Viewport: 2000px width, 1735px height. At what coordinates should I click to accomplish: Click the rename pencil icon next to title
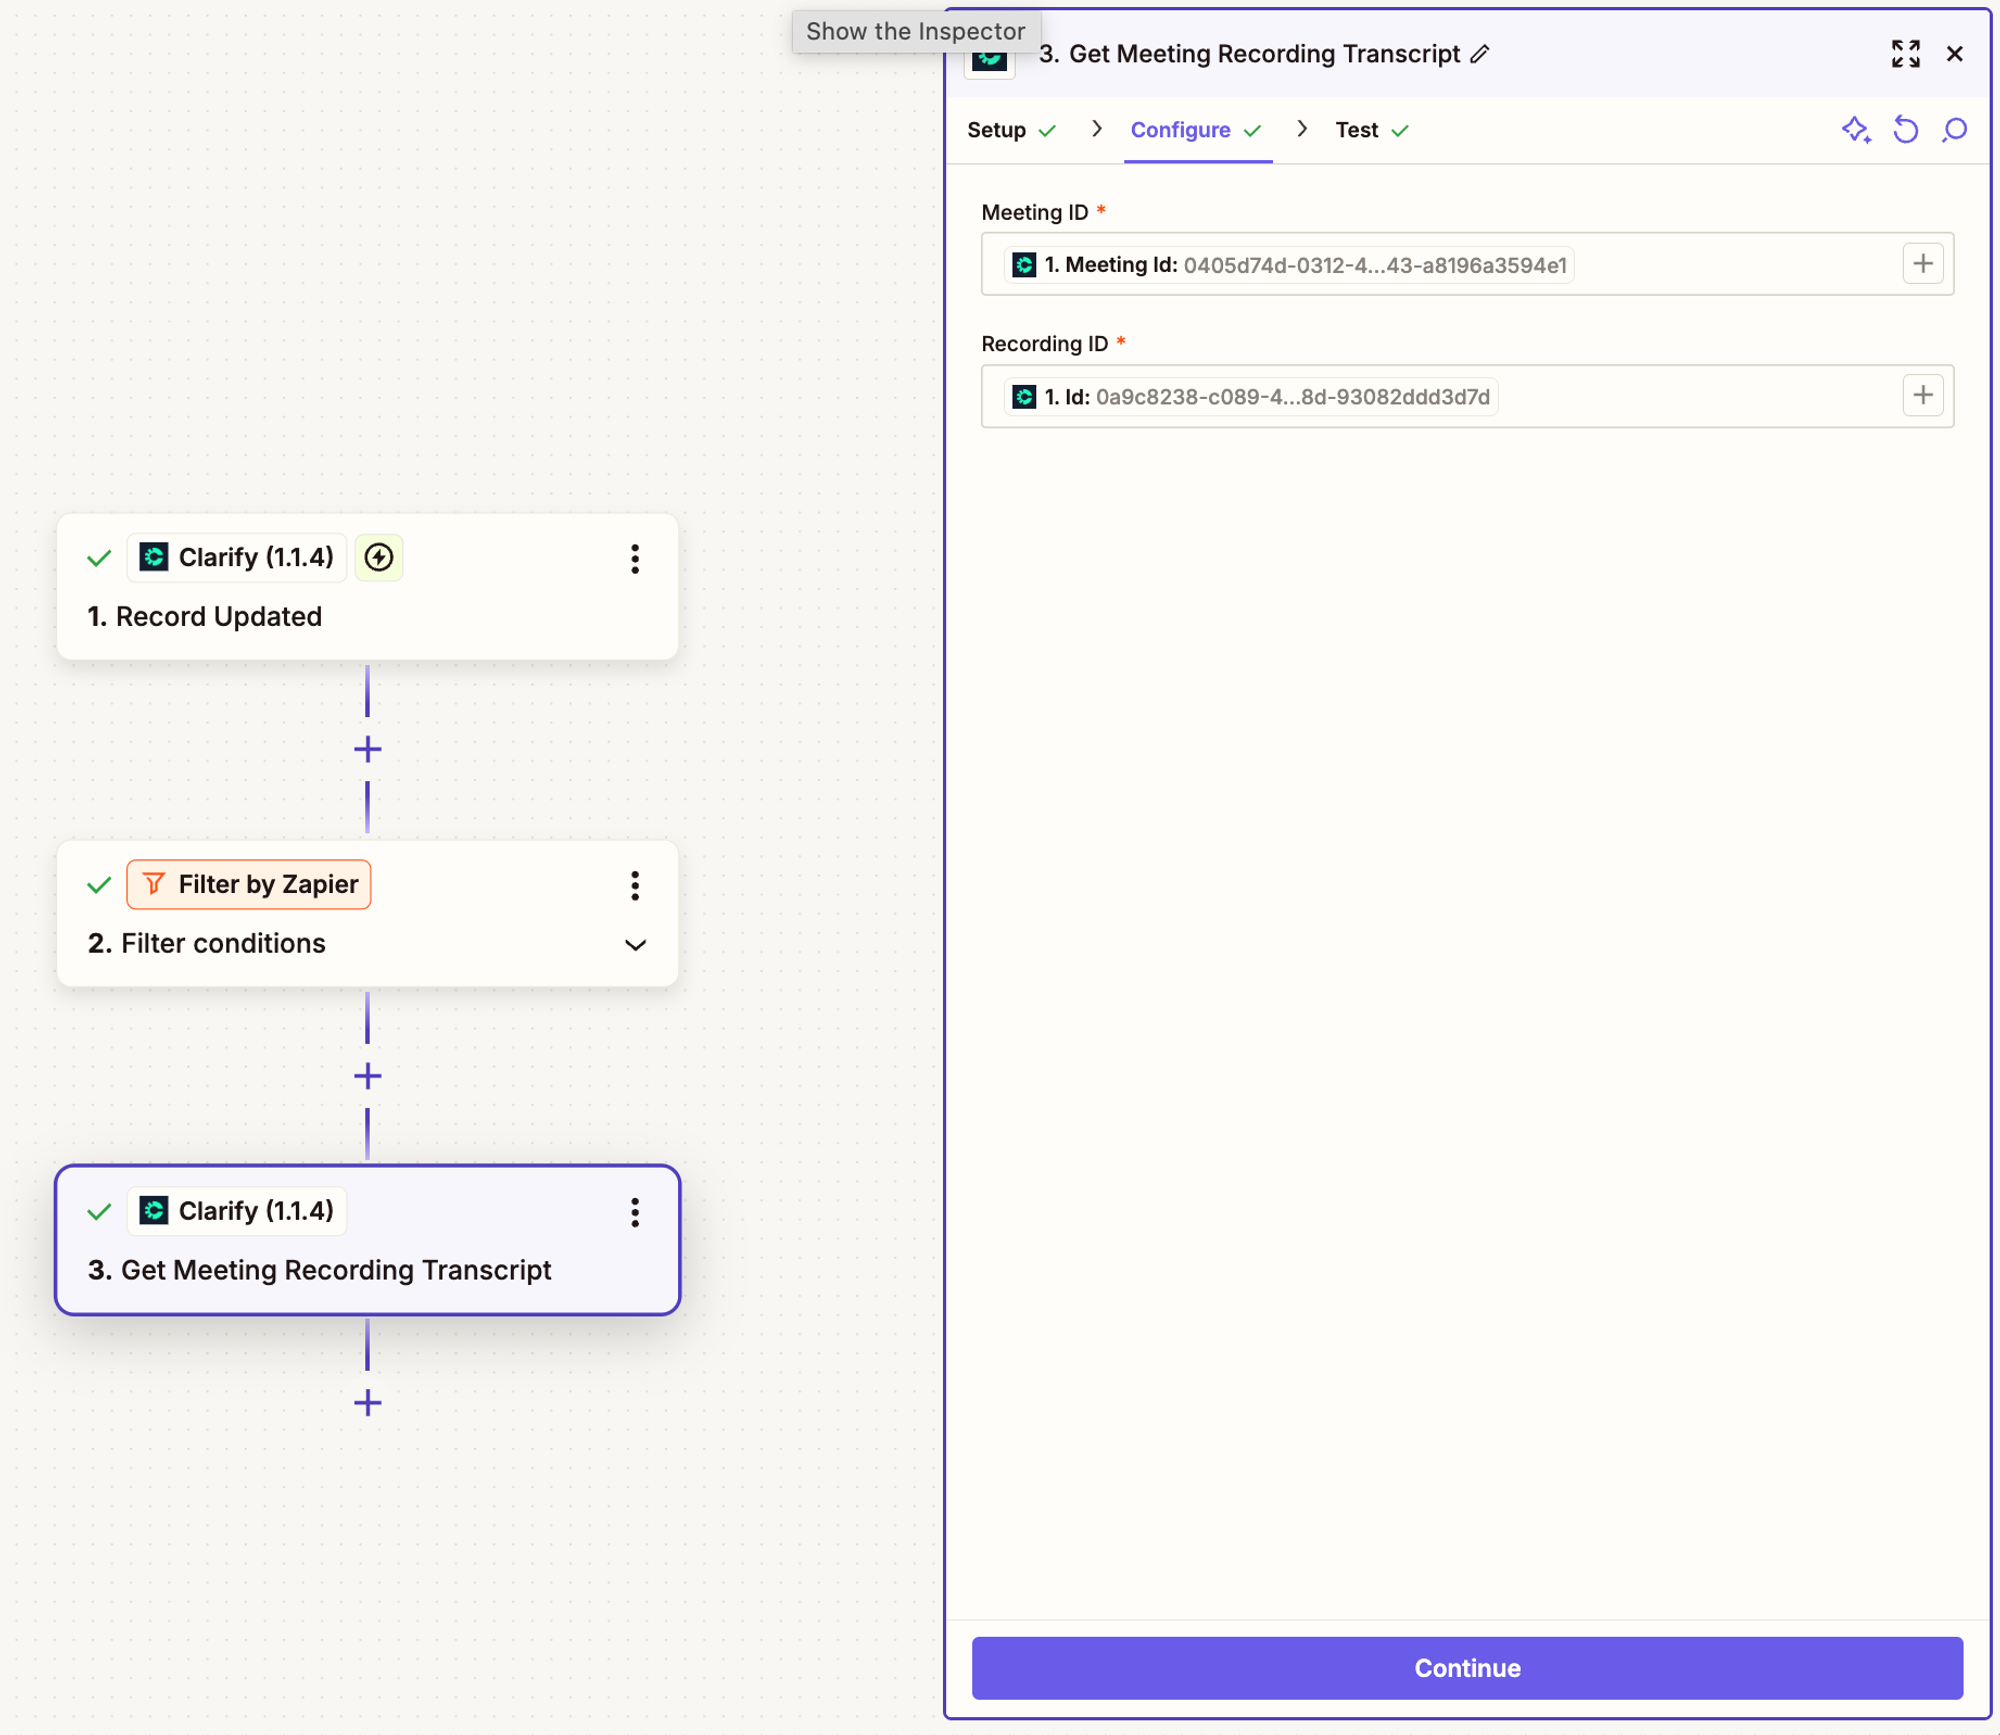tap(1480, 54)
